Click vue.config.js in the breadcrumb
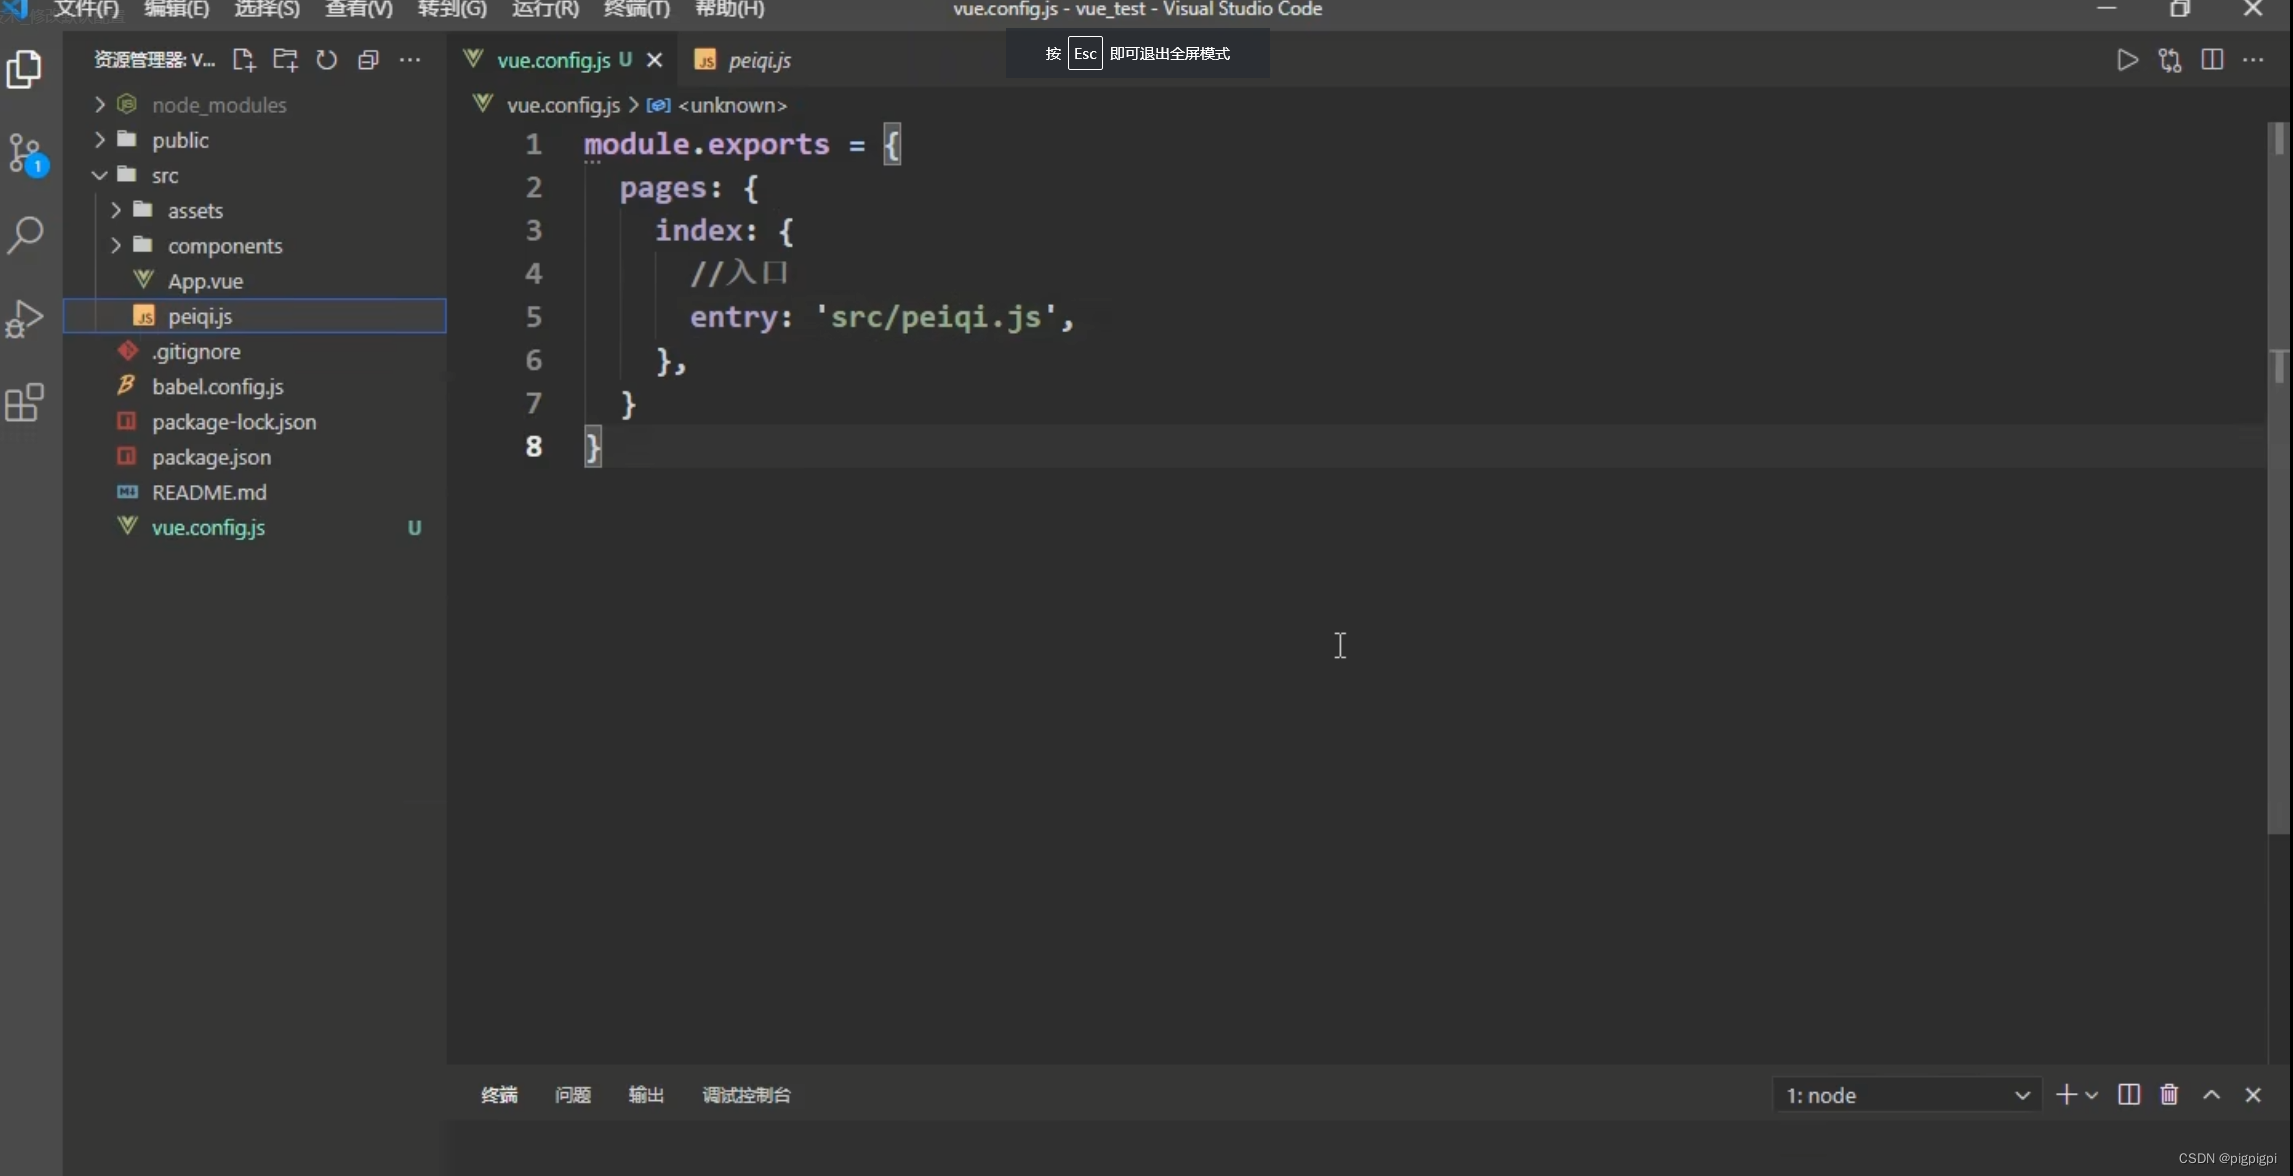The image size is (2293, 1176). click(x=563, y=105)
